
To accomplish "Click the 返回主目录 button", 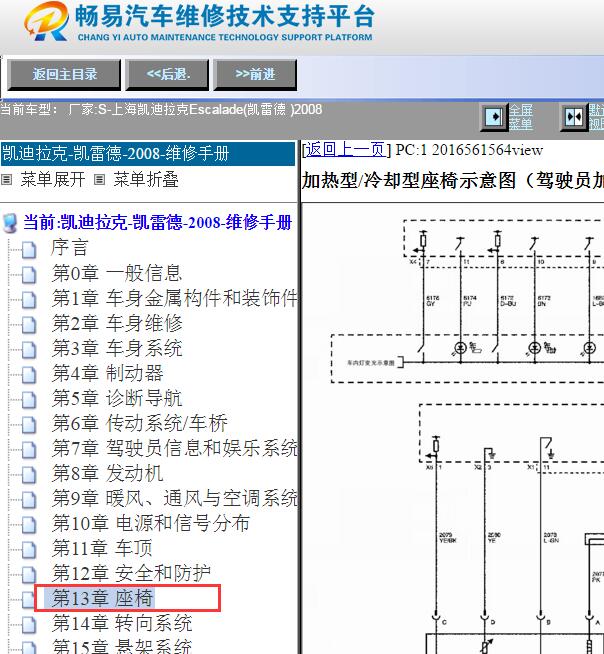I will tap(64, 75).
